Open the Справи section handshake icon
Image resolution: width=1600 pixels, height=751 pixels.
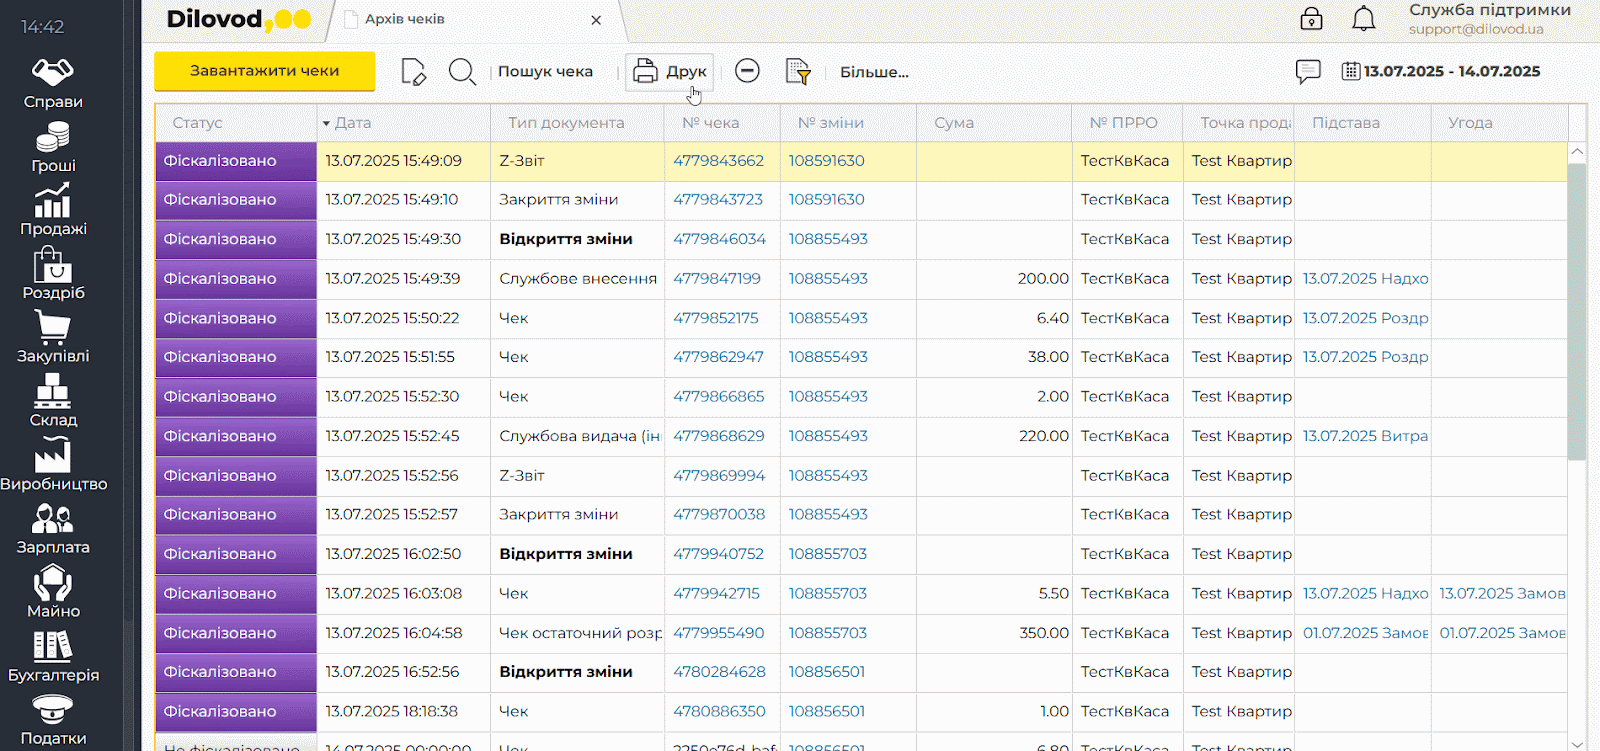pos(52,73)
